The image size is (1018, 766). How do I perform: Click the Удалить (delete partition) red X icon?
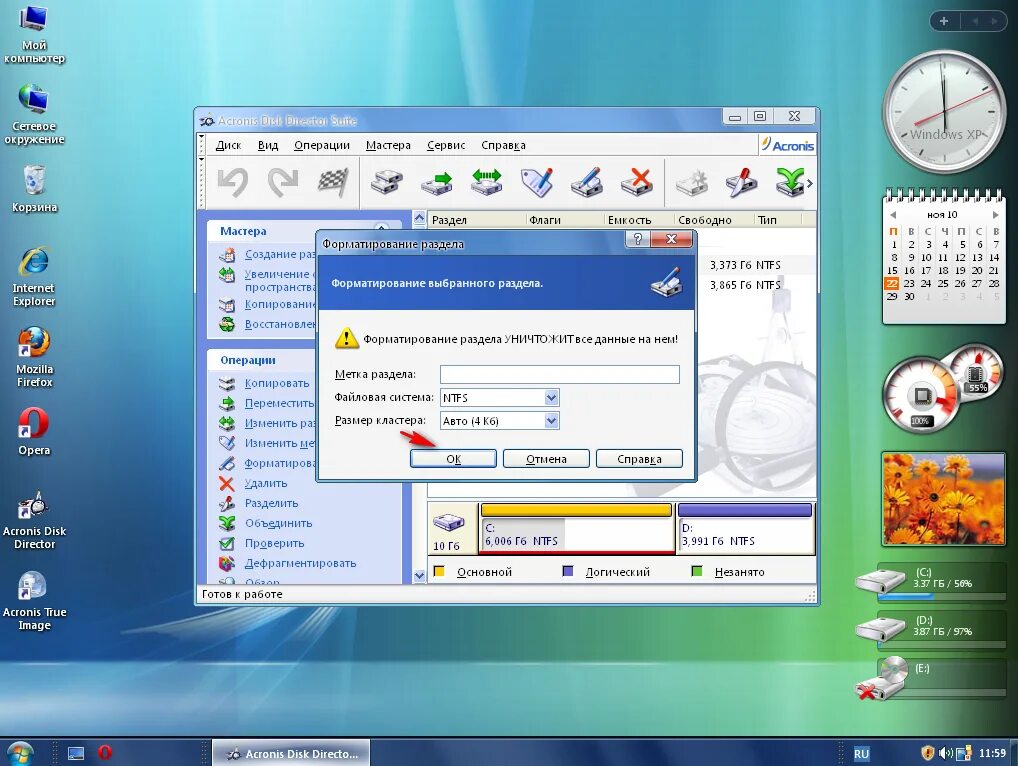228,483
